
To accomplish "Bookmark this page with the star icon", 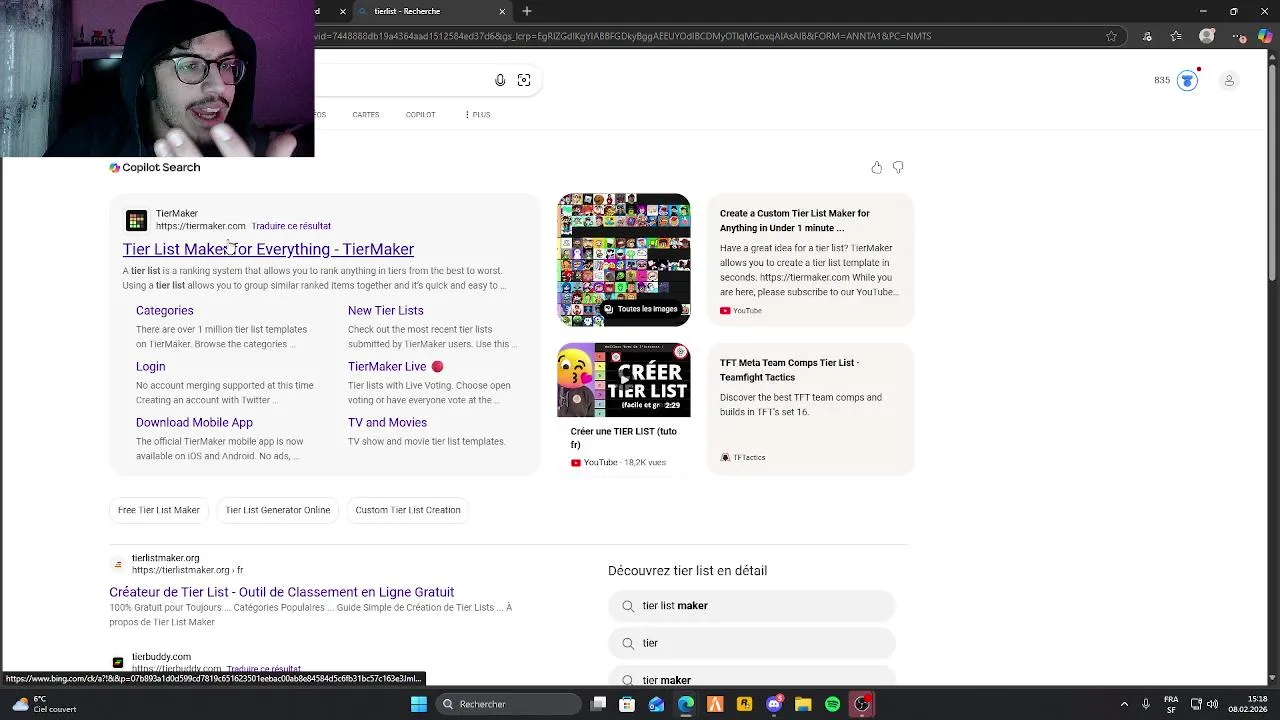I will 1111,36.
